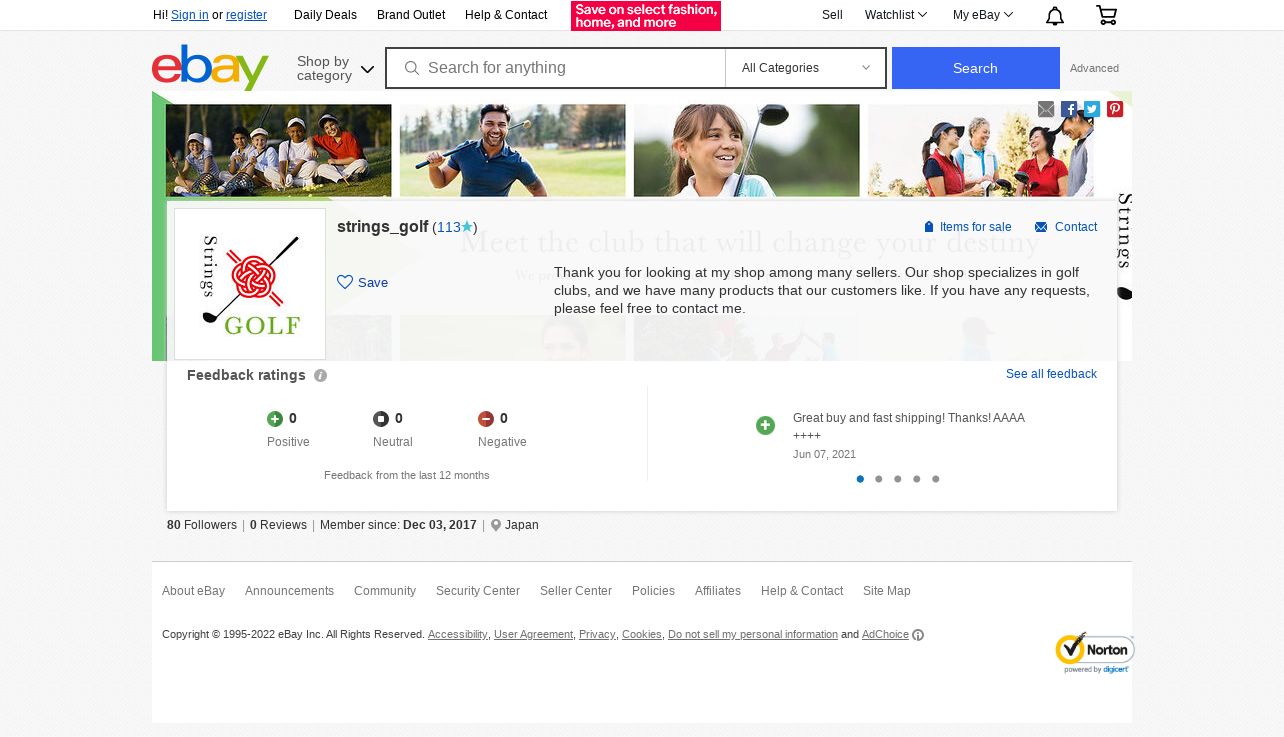The image size is (1284, 737).
Task: Share the store on Pinterest
Action: (x=1115, y=109)
